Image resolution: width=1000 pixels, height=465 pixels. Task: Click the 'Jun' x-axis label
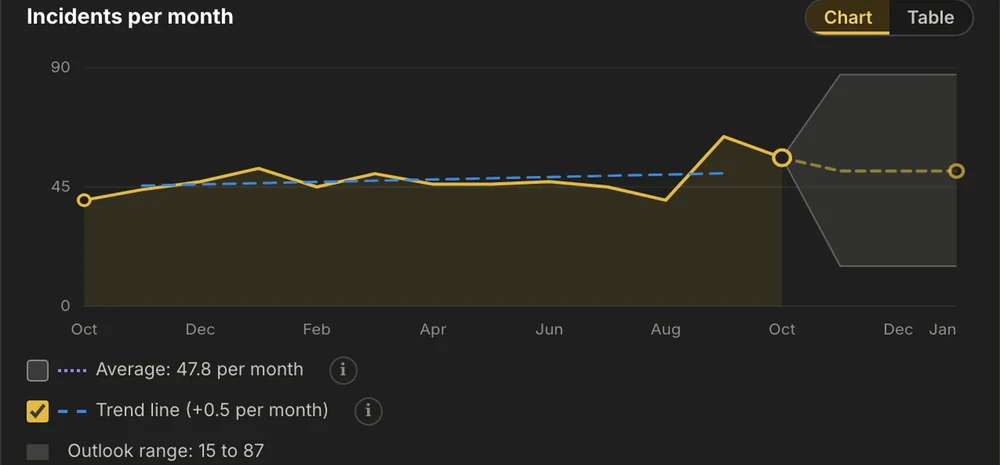point(549,330)
